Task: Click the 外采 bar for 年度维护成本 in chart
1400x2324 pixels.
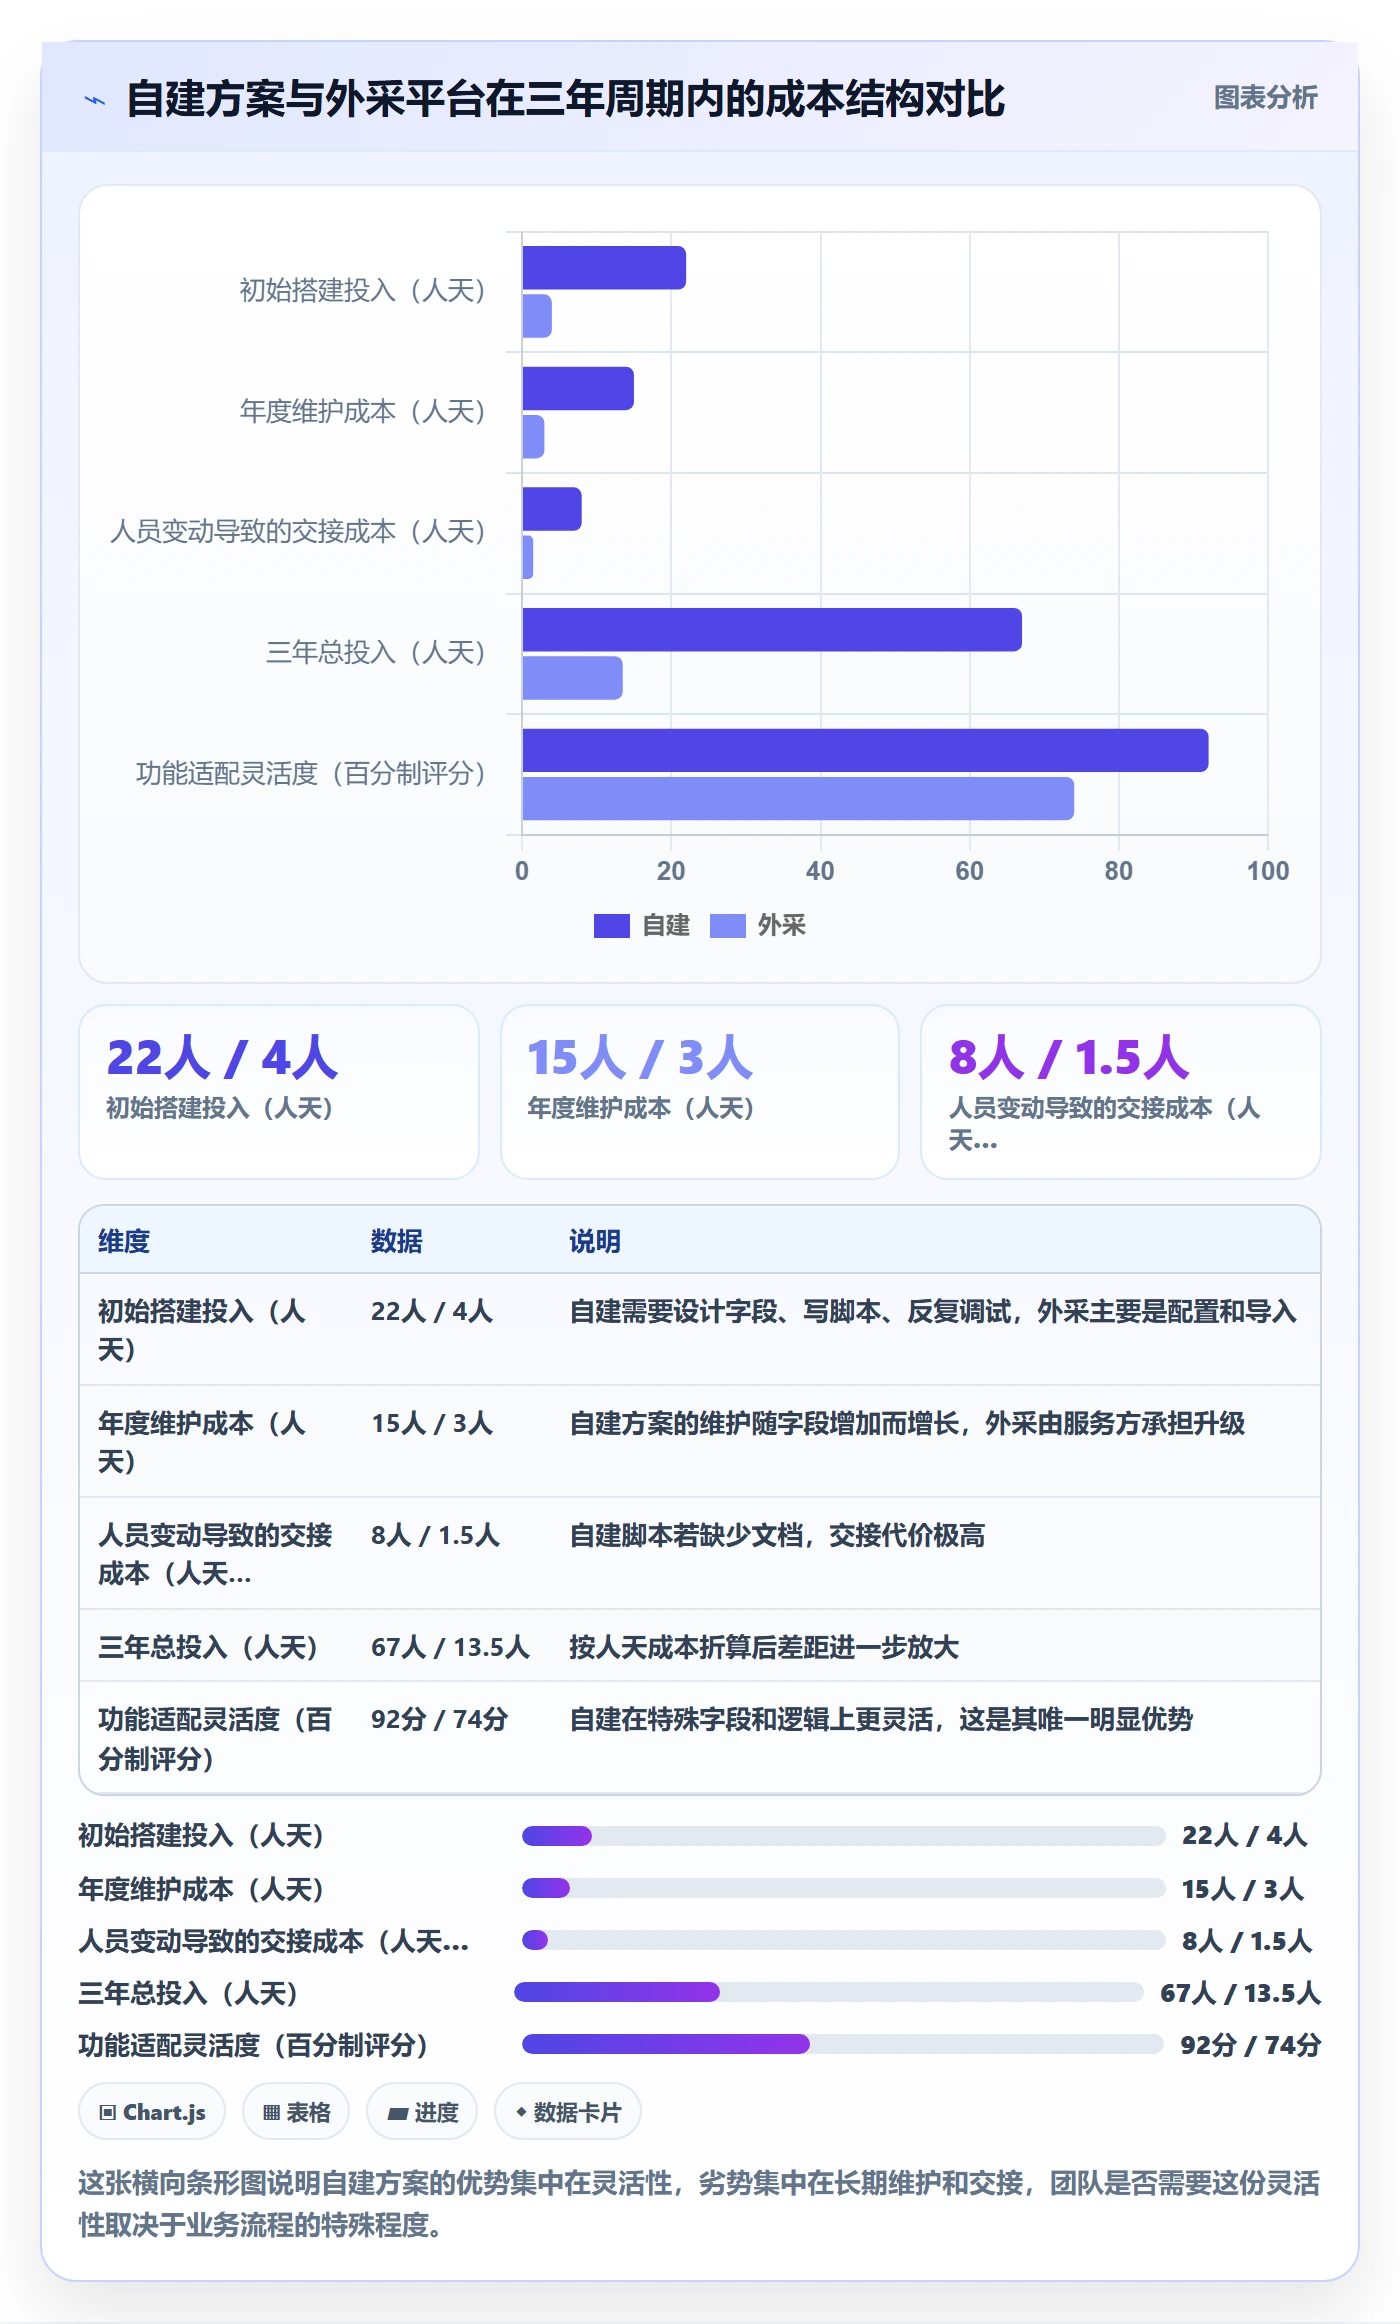Action: [533, 437]
